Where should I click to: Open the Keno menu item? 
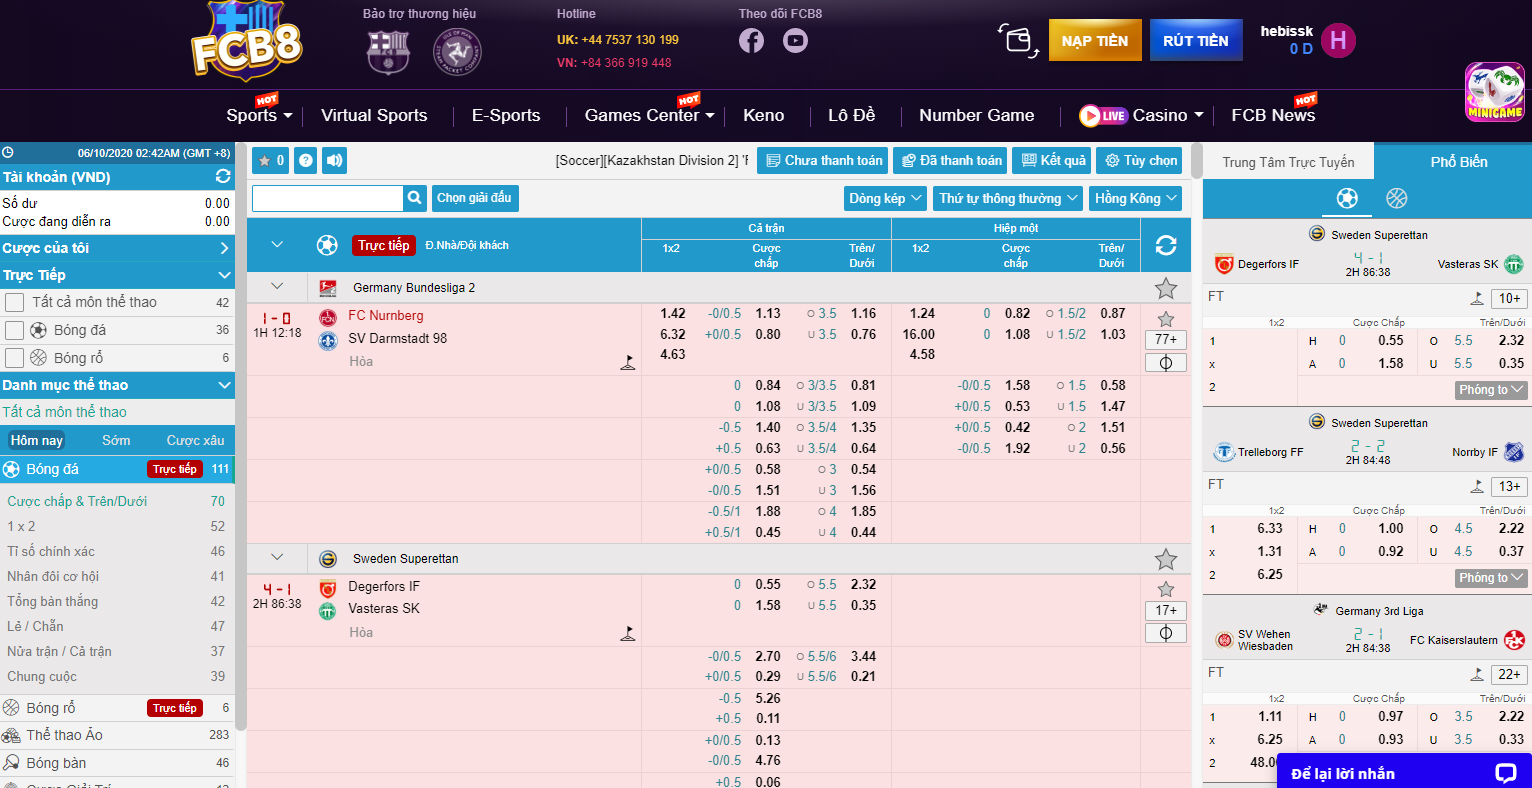(763, 115)
